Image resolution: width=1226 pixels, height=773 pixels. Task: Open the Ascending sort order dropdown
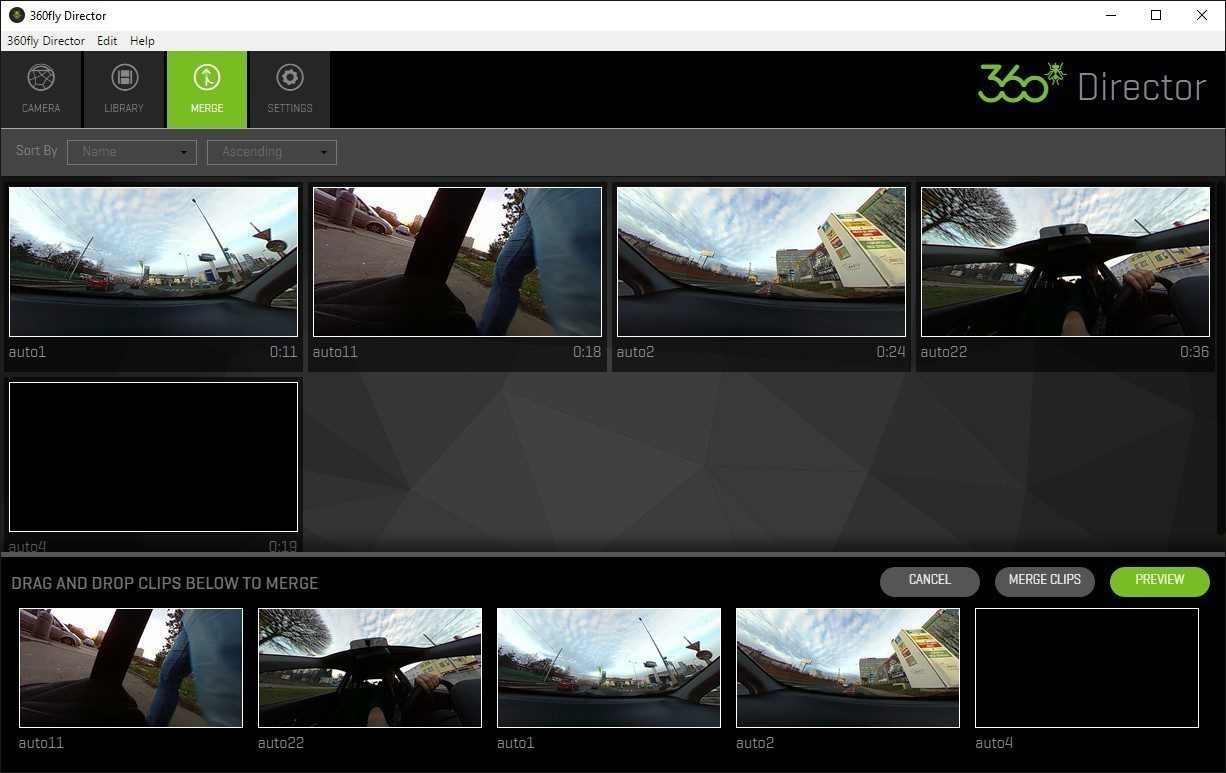coord(272,152)
